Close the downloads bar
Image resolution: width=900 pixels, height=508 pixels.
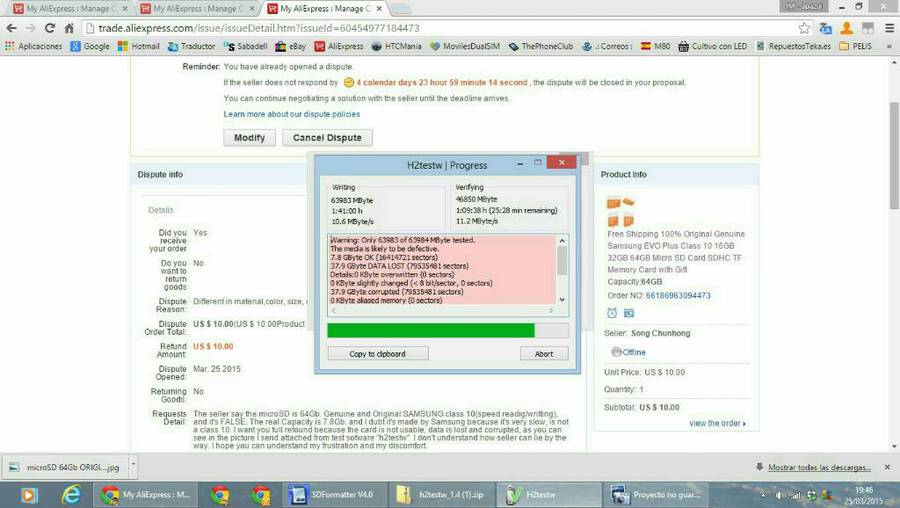(x=887, y=467)
